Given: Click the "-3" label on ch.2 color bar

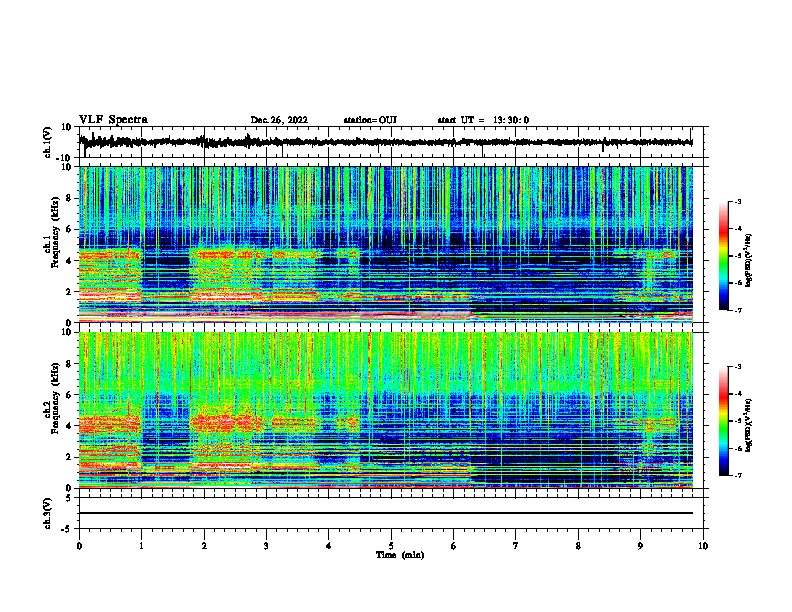Looking at the screenshot, I should (x=737, y=367).
